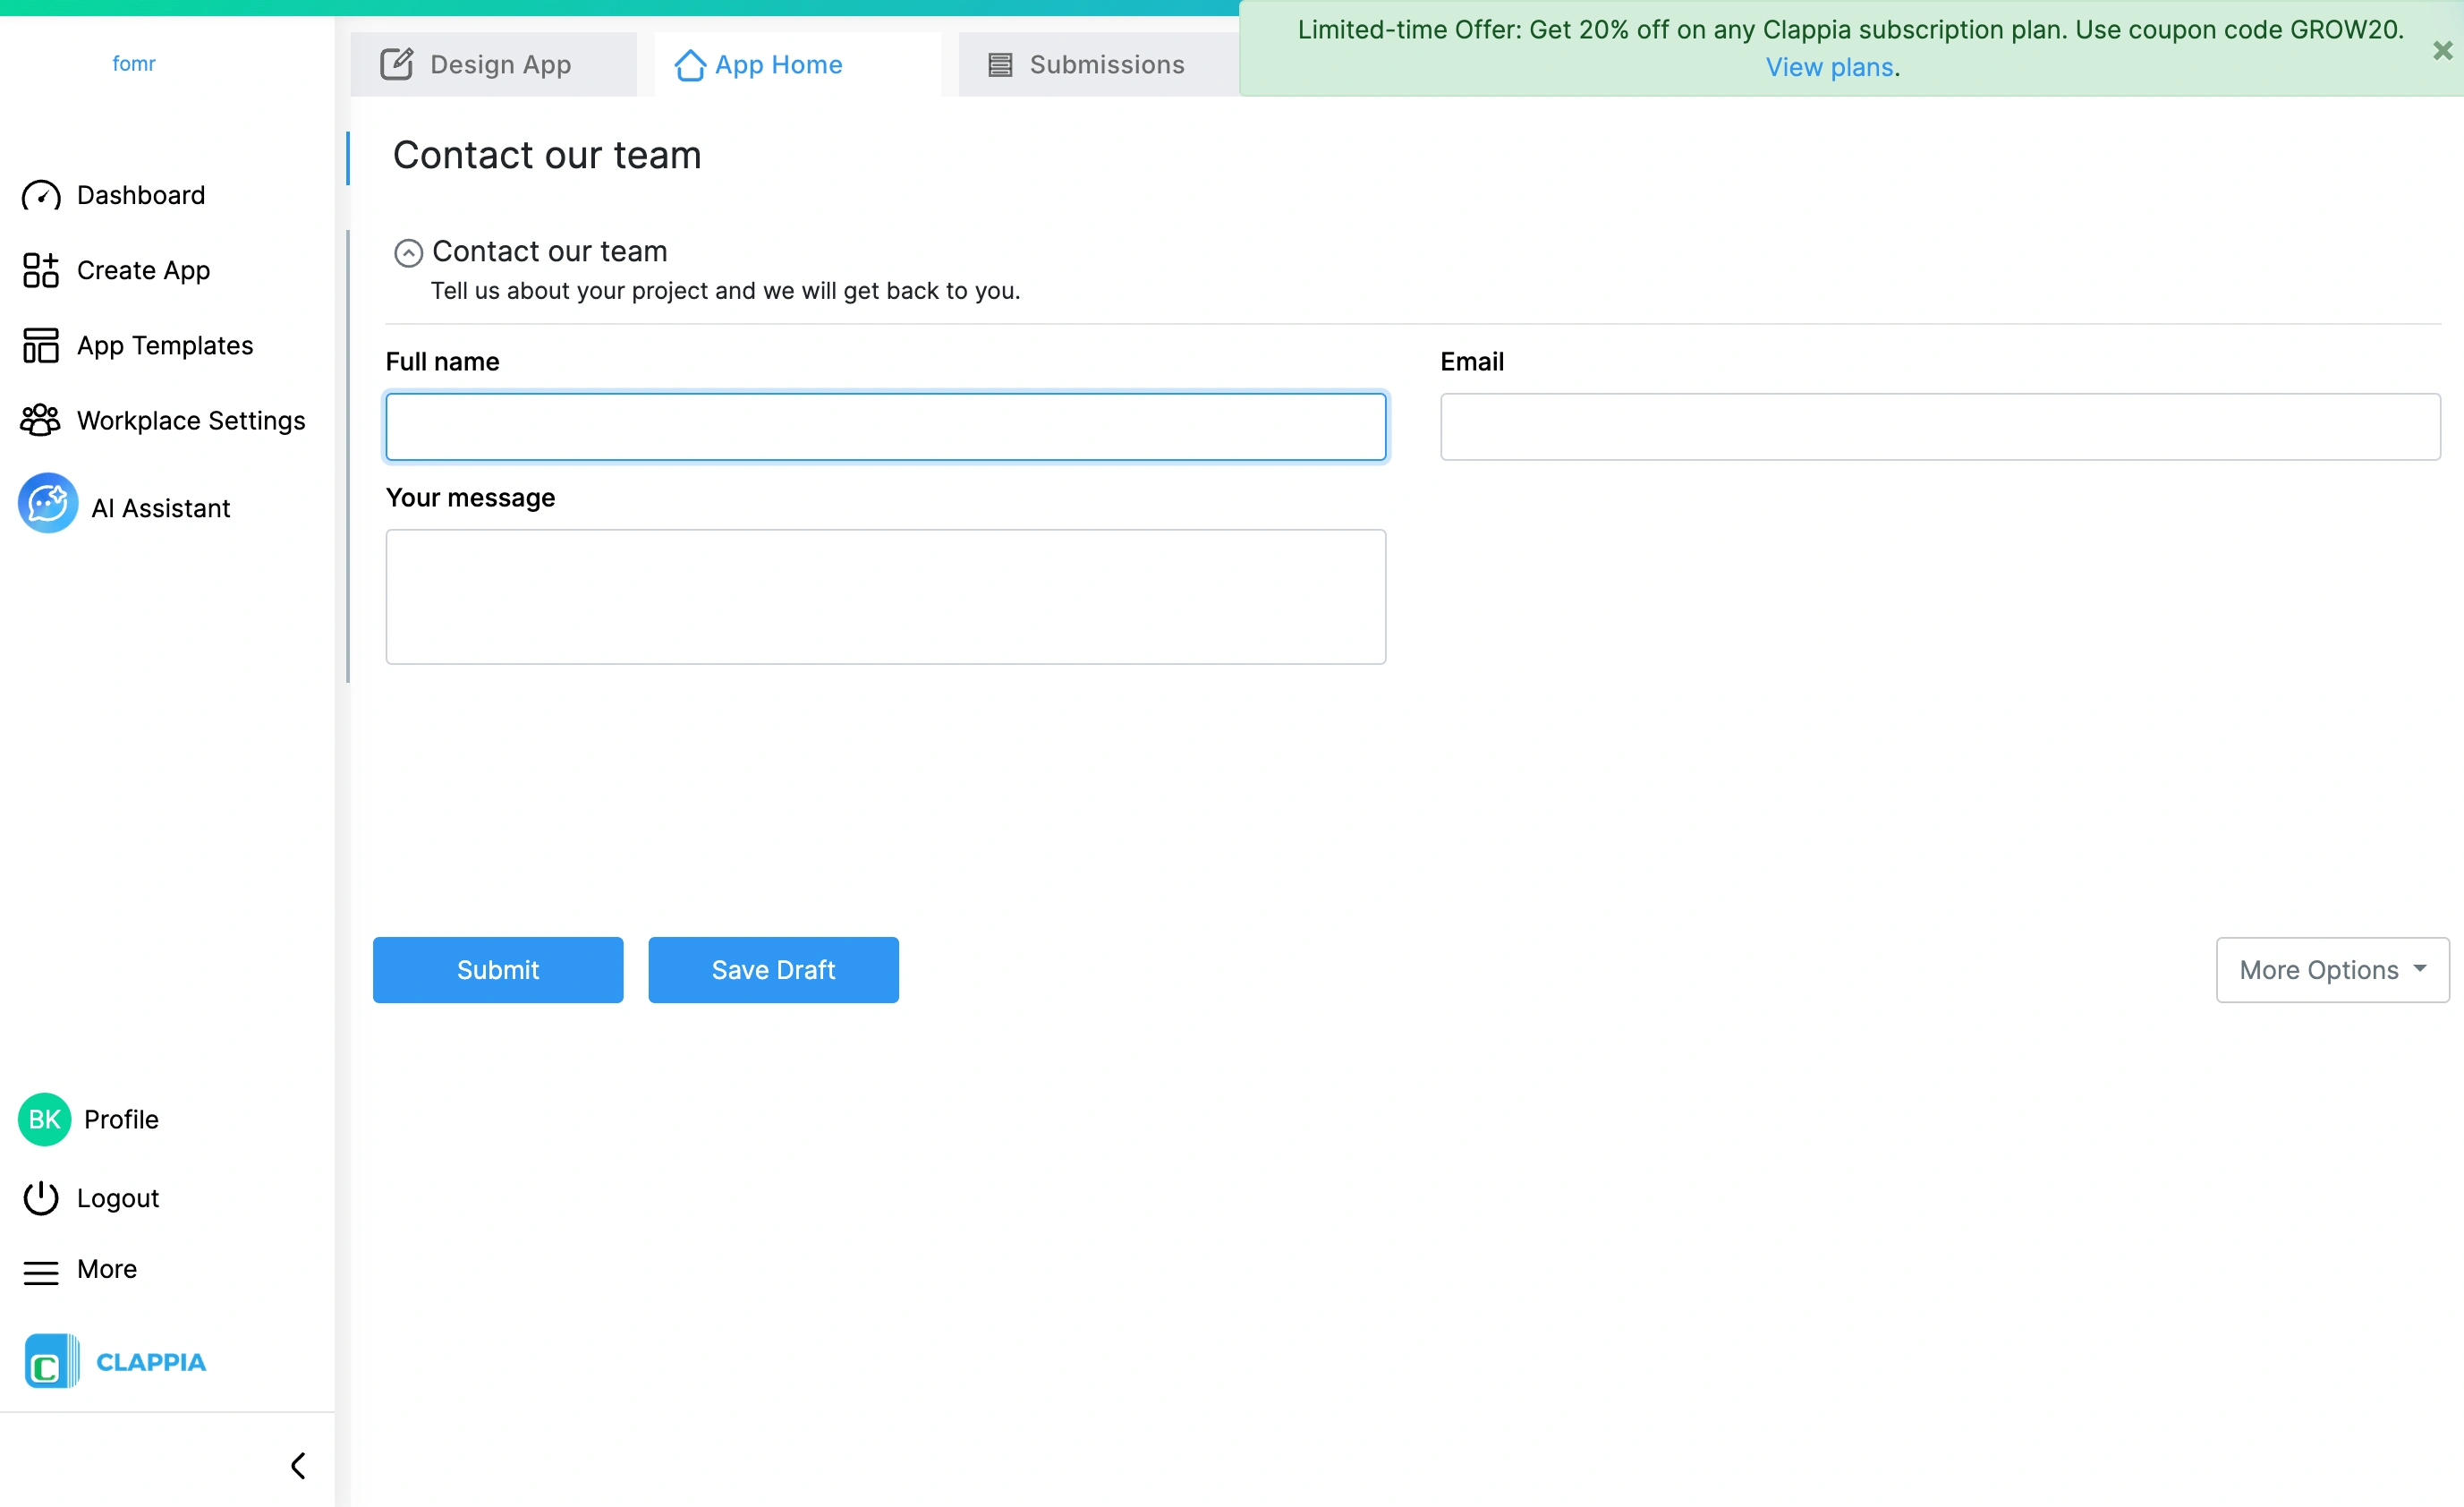Viewport: 2464px width, 1507px height.
Task: Switch to the Design App tab
Action: click(493, 64)
